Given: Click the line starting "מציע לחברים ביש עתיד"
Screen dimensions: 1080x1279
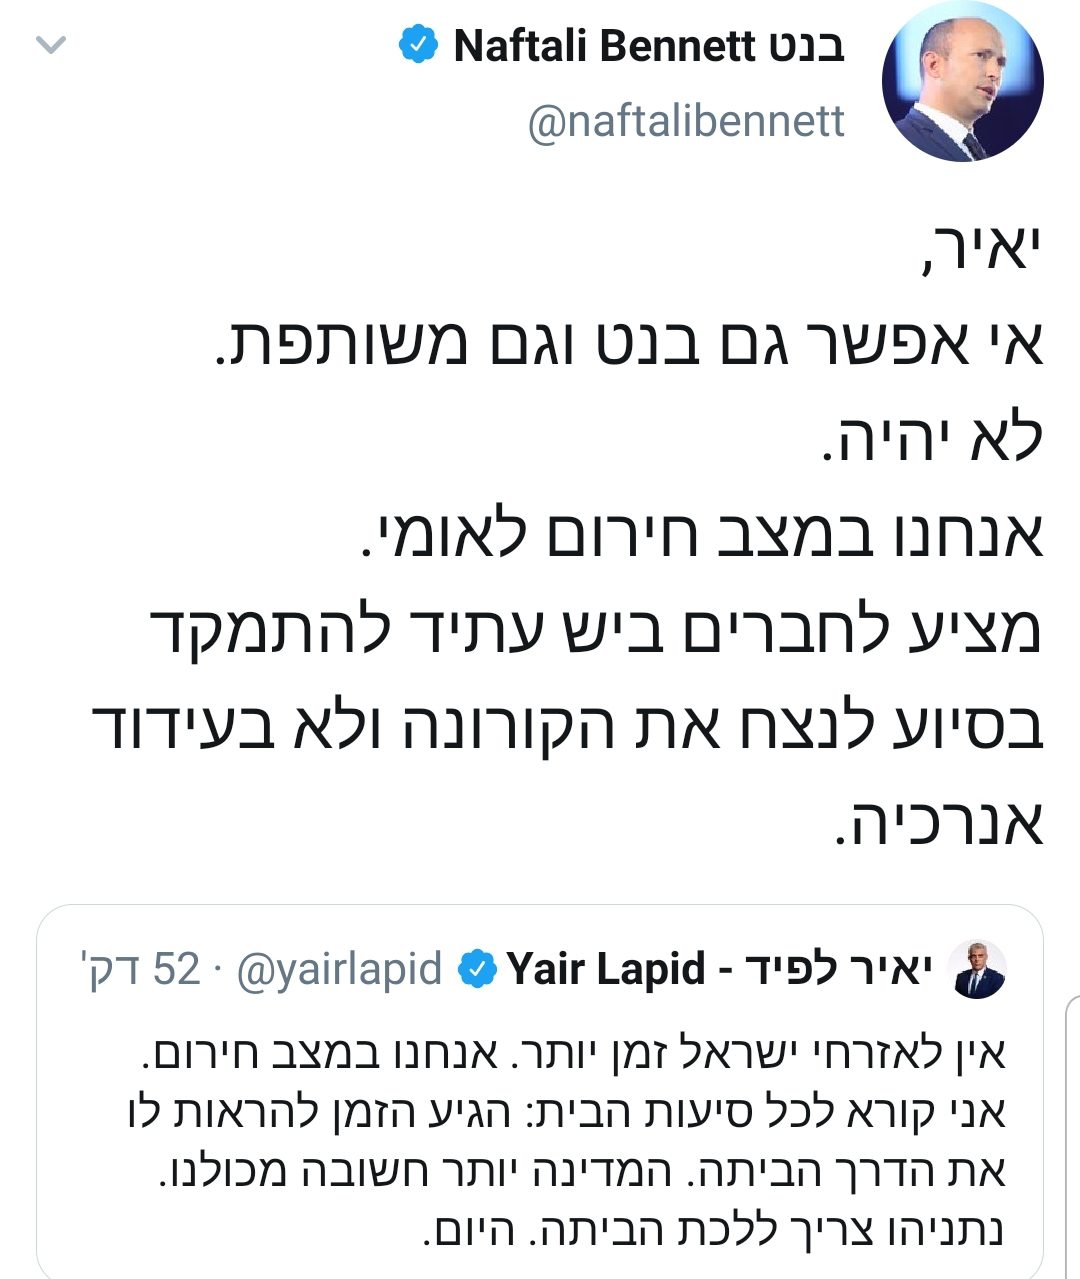Looking at the screenshot, I should (x=596, y=631).
